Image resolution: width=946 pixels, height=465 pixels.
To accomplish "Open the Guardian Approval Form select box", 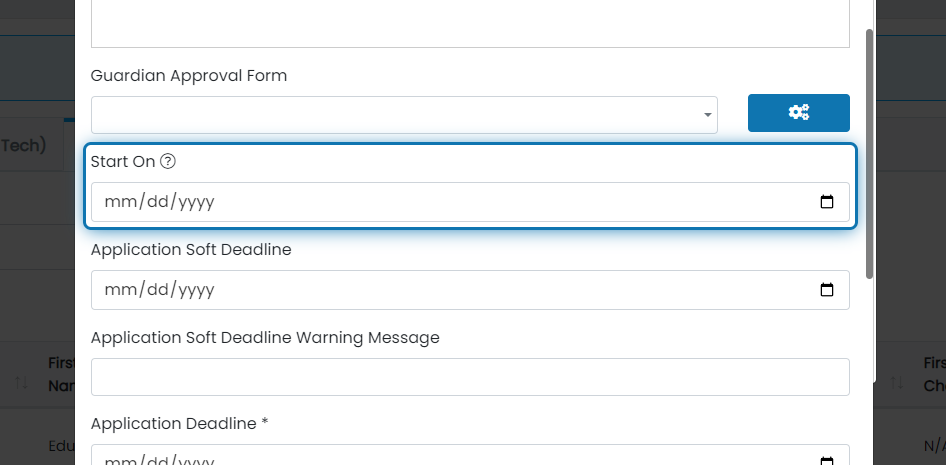I will pos(404,115).
